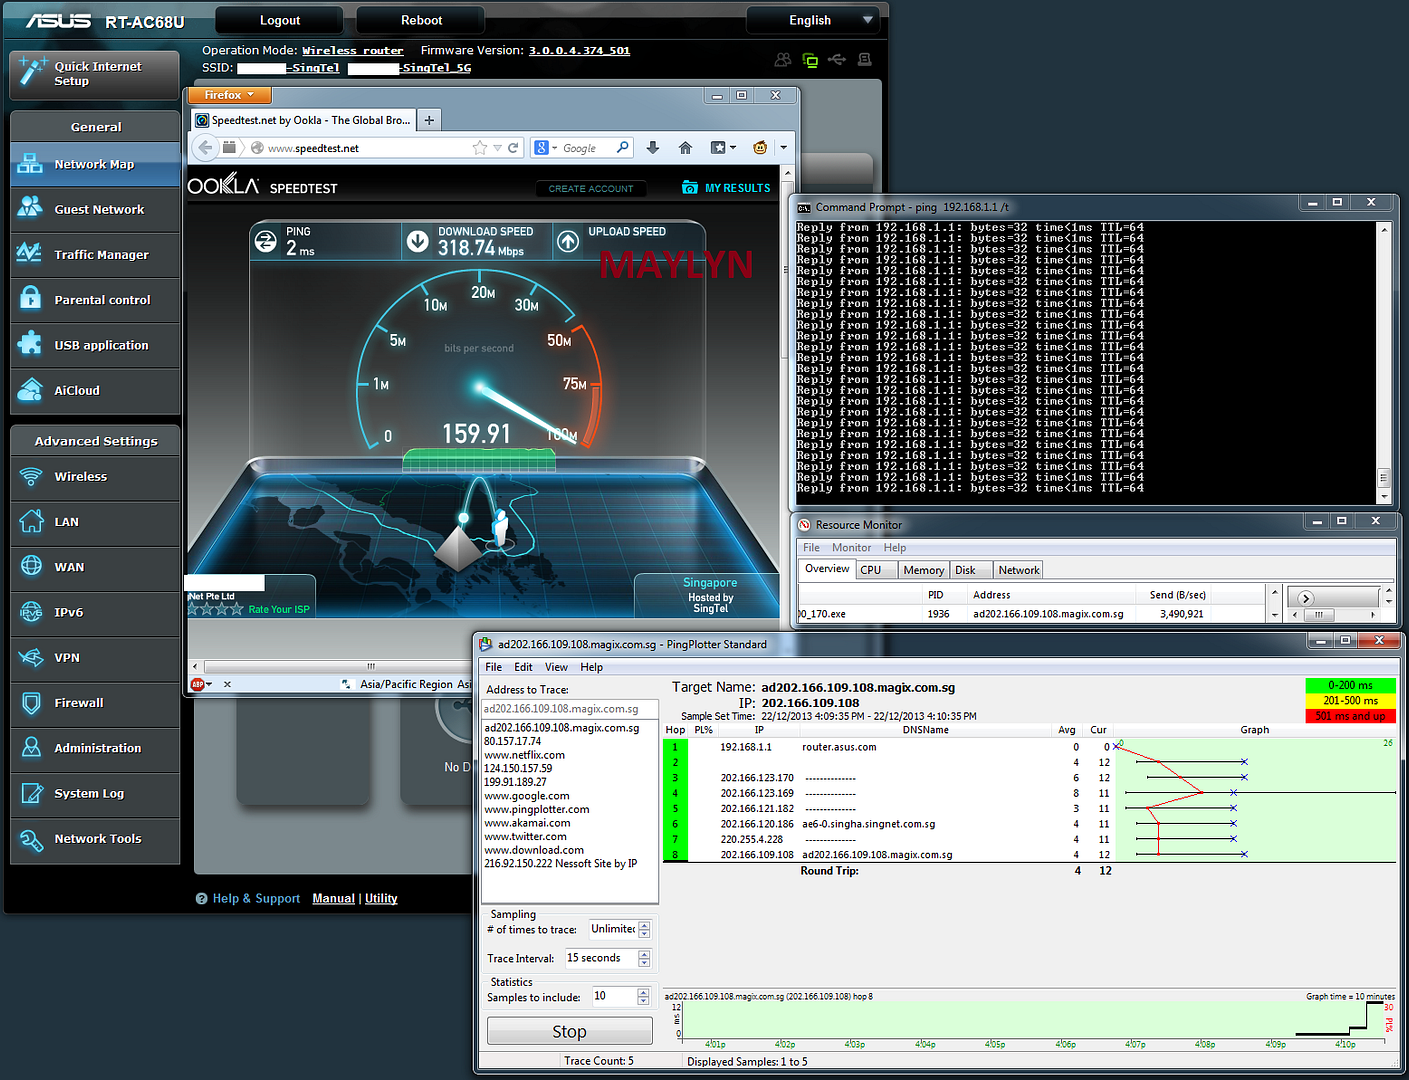Open the orange Firefox menu button

click(x=229, y=95)
